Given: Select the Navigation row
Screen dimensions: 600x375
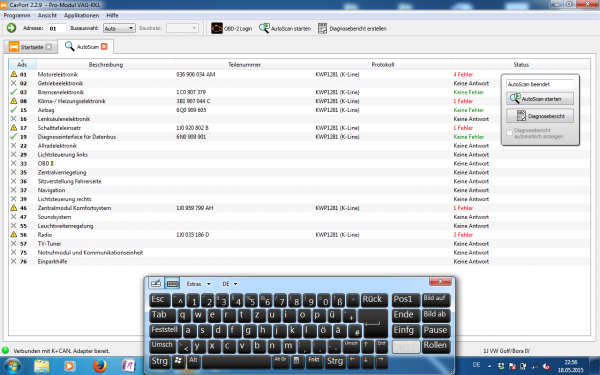Looking at the screenshot, I should pos(299,190).
